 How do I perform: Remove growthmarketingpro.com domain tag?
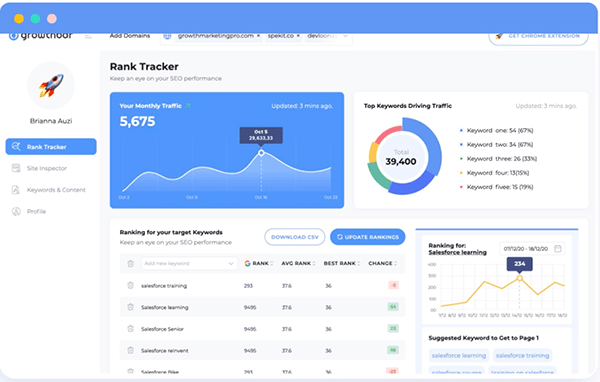[259, 36]
